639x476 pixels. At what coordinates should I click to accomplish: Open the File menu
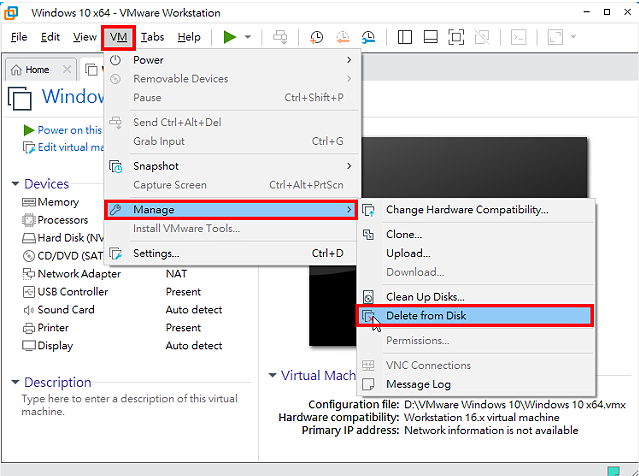tap(19, 37)
